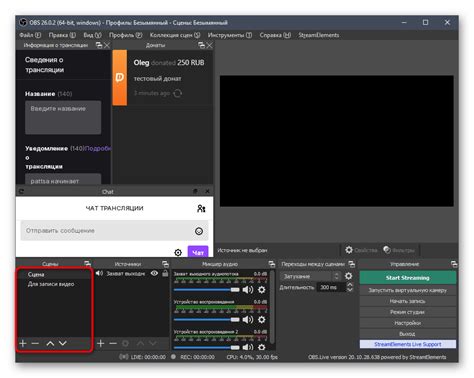Open the Свойства gear of the selected source
Image resolution: width=474 pixels, height=378 pixels.
click(x=349, y=250)
